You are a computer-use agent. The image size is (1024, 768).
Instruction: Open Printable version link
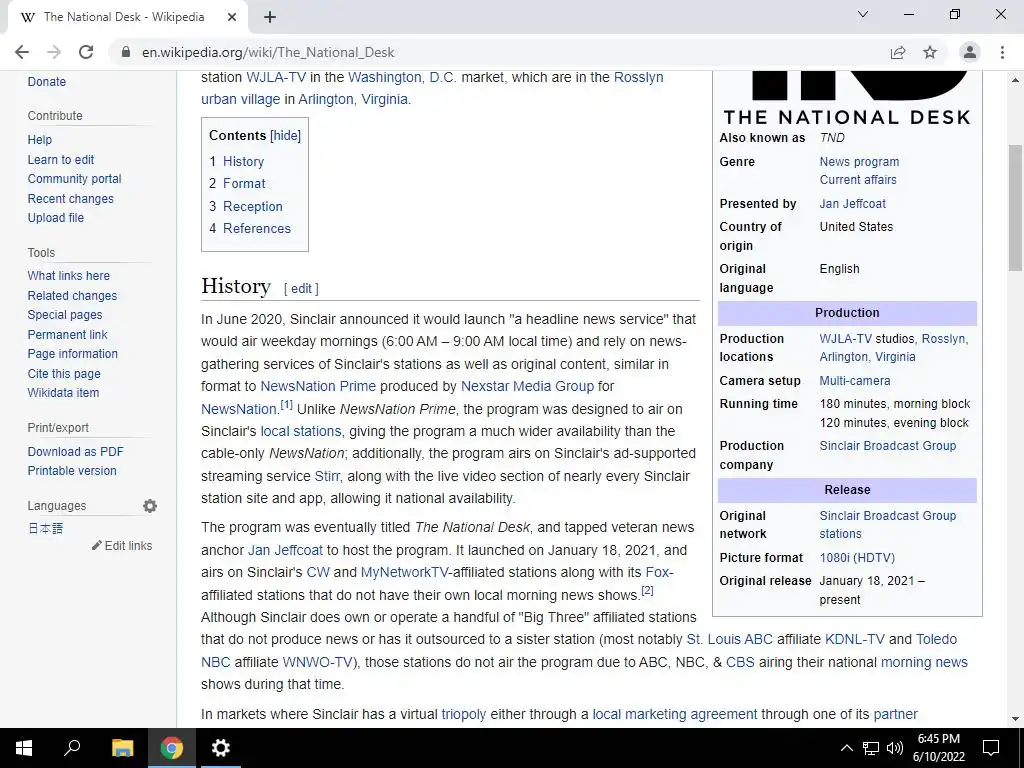pyautogui.click(x=72, y=471)
